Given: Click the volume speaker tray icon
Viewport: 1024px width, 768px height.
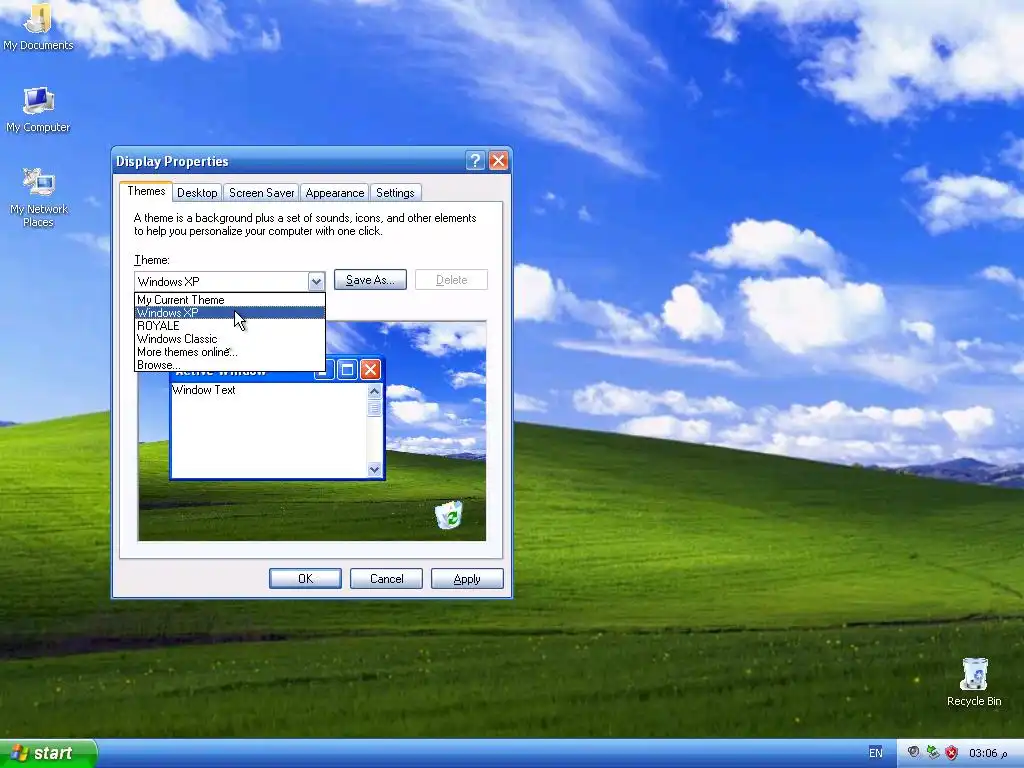Looking at the screenshot, I should (914, 752).
